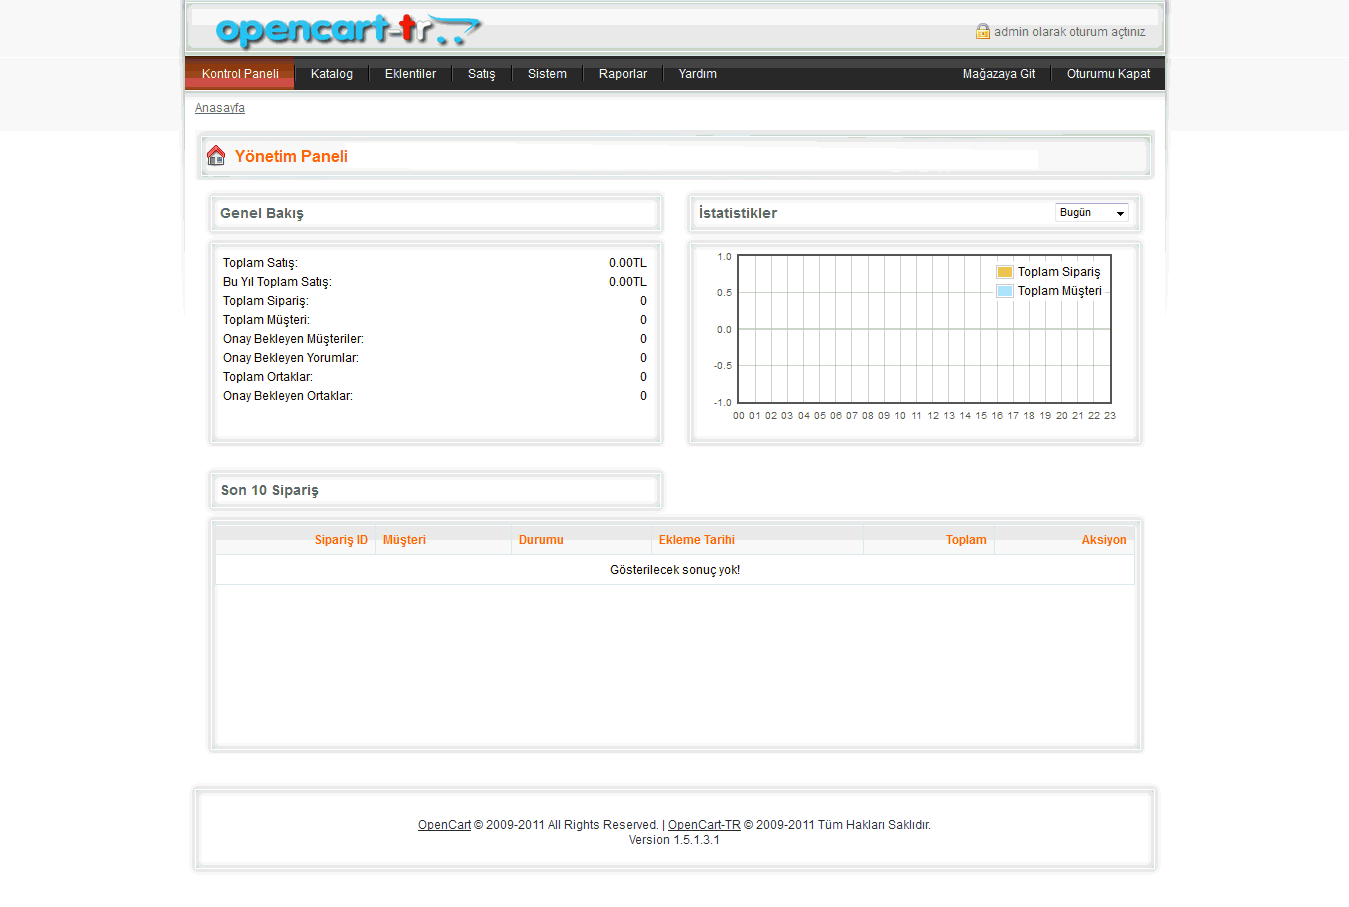Click the Ekleme Tarihi column header

coord(696,540)
